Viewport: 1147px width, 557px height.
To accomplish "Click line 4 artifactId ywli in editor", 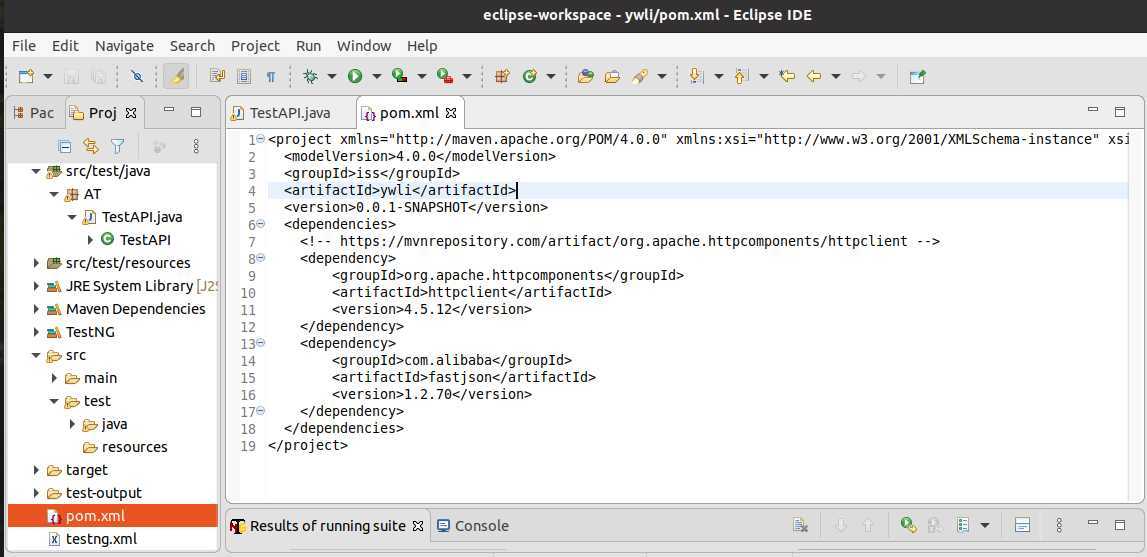I will click(401, 190).
